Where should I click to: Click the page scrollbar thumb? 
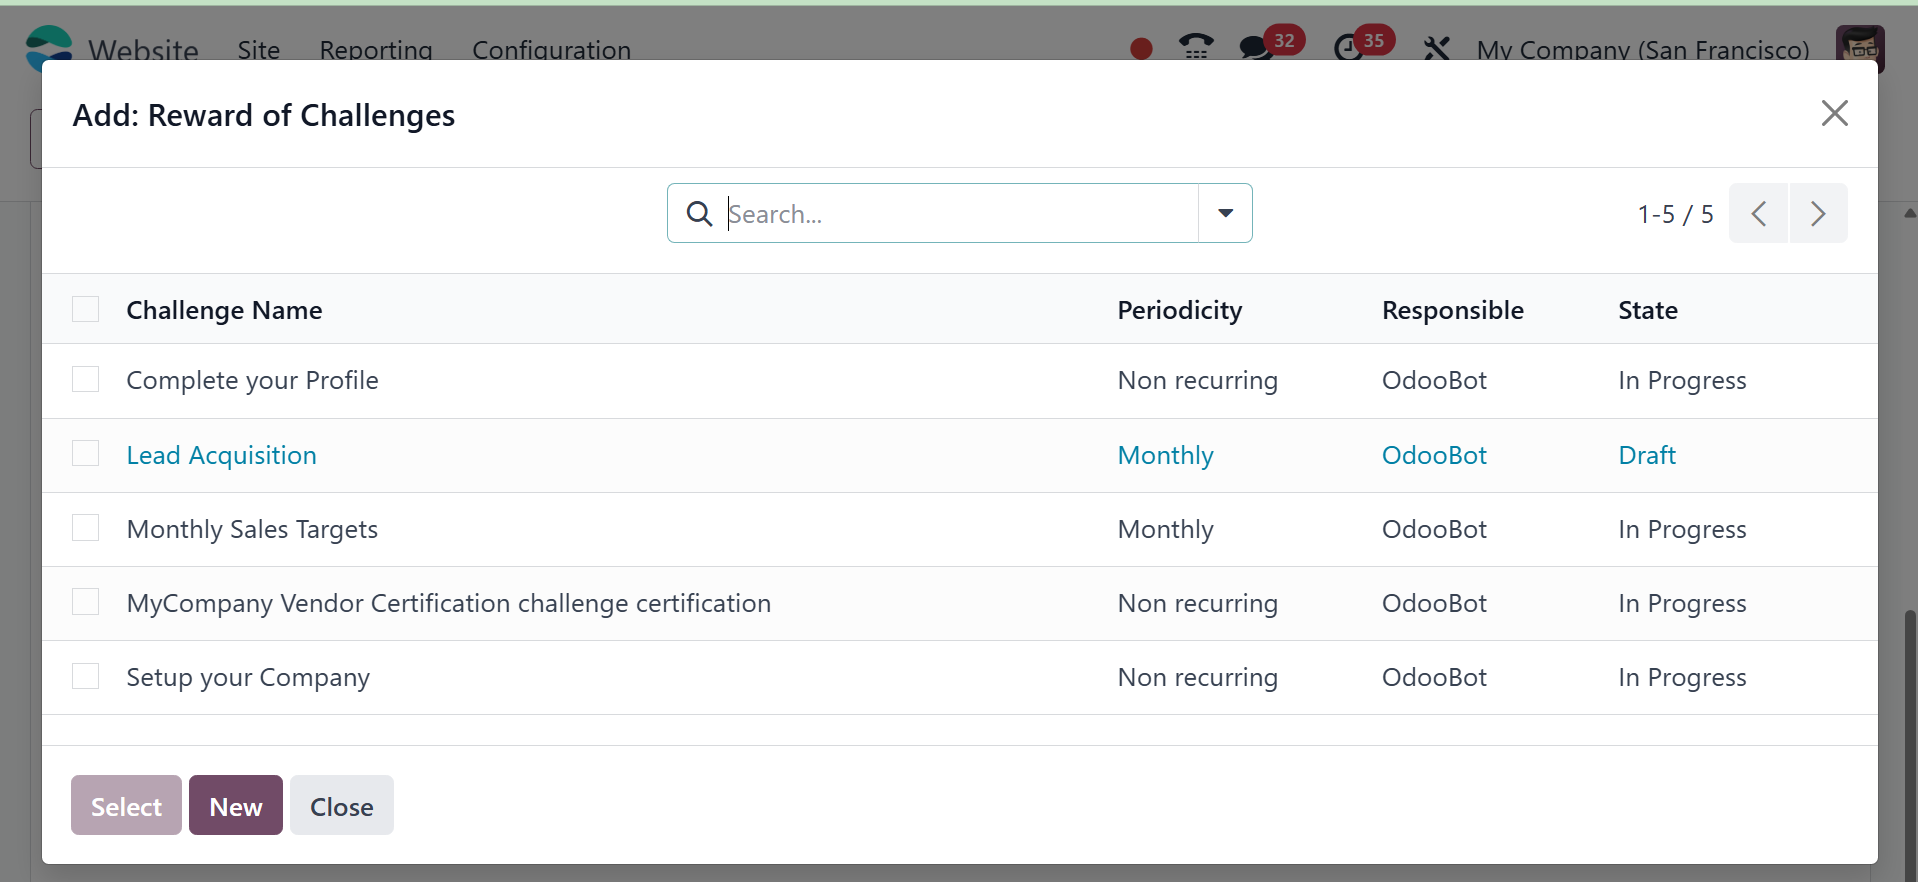pyautogui.click(x=1910, y=740)
